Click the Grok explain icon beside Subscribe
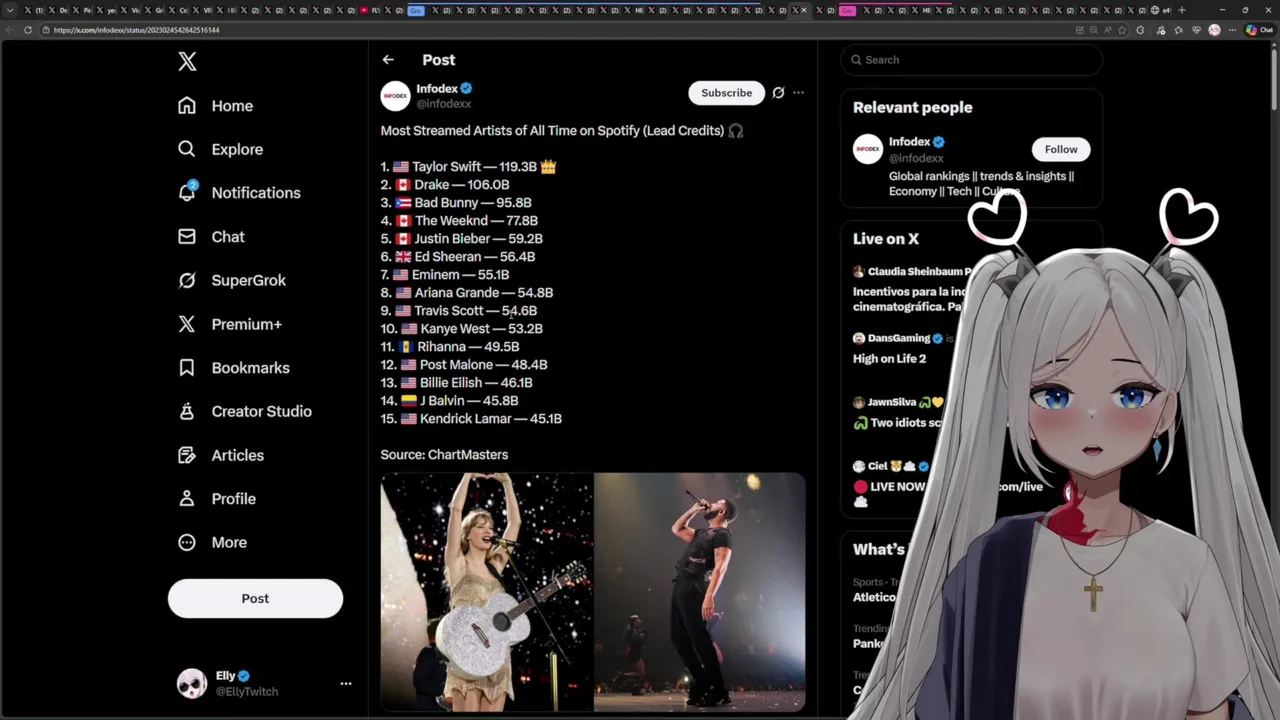Viewport: 1280px width, 720px height. pyautogui.click(x=778, y=93)
